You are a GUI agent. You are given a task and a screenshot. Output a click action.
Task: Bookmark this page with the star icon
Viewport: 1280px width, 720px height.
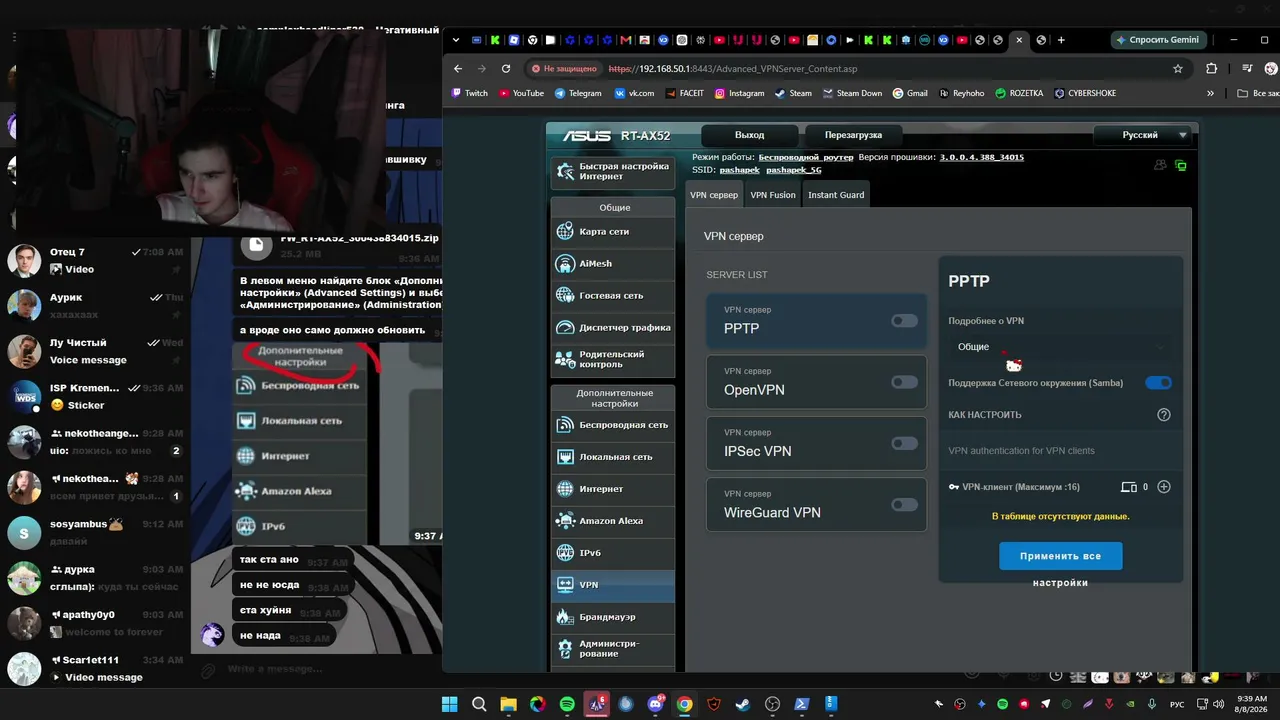pos(1178,69)
